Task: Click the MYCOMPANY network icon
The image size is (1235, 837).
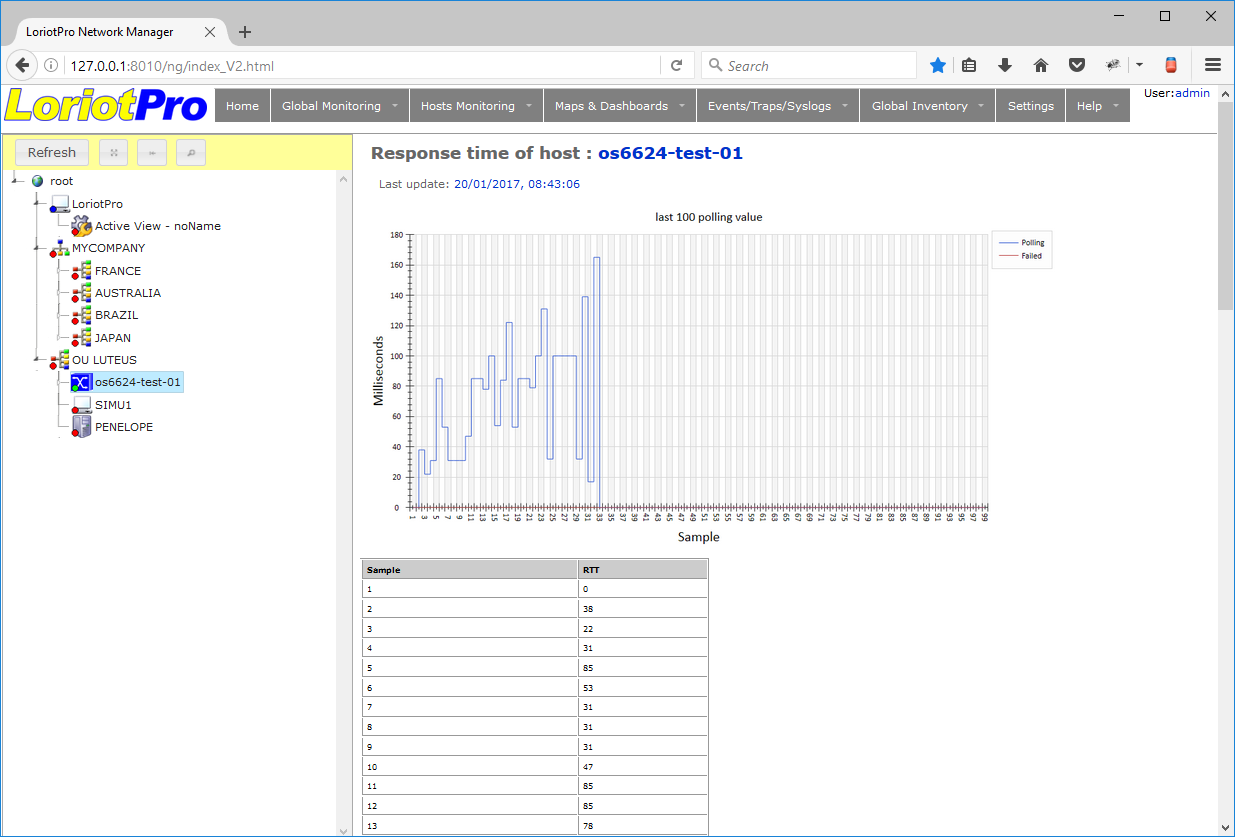Action: [60, 248]
